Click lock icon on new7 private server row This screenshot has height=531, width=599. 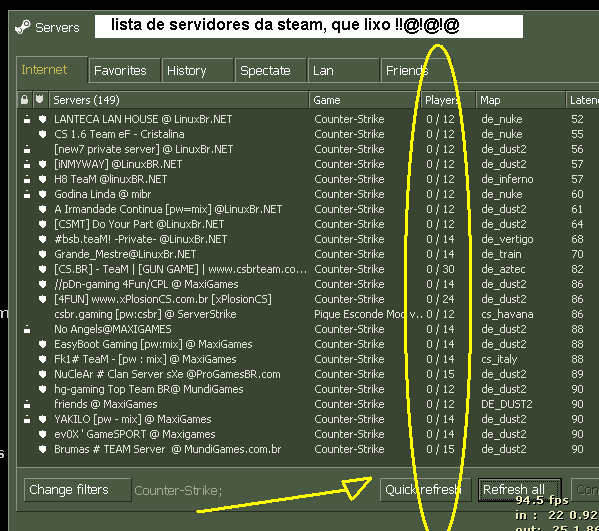click(x=27, y=149)
